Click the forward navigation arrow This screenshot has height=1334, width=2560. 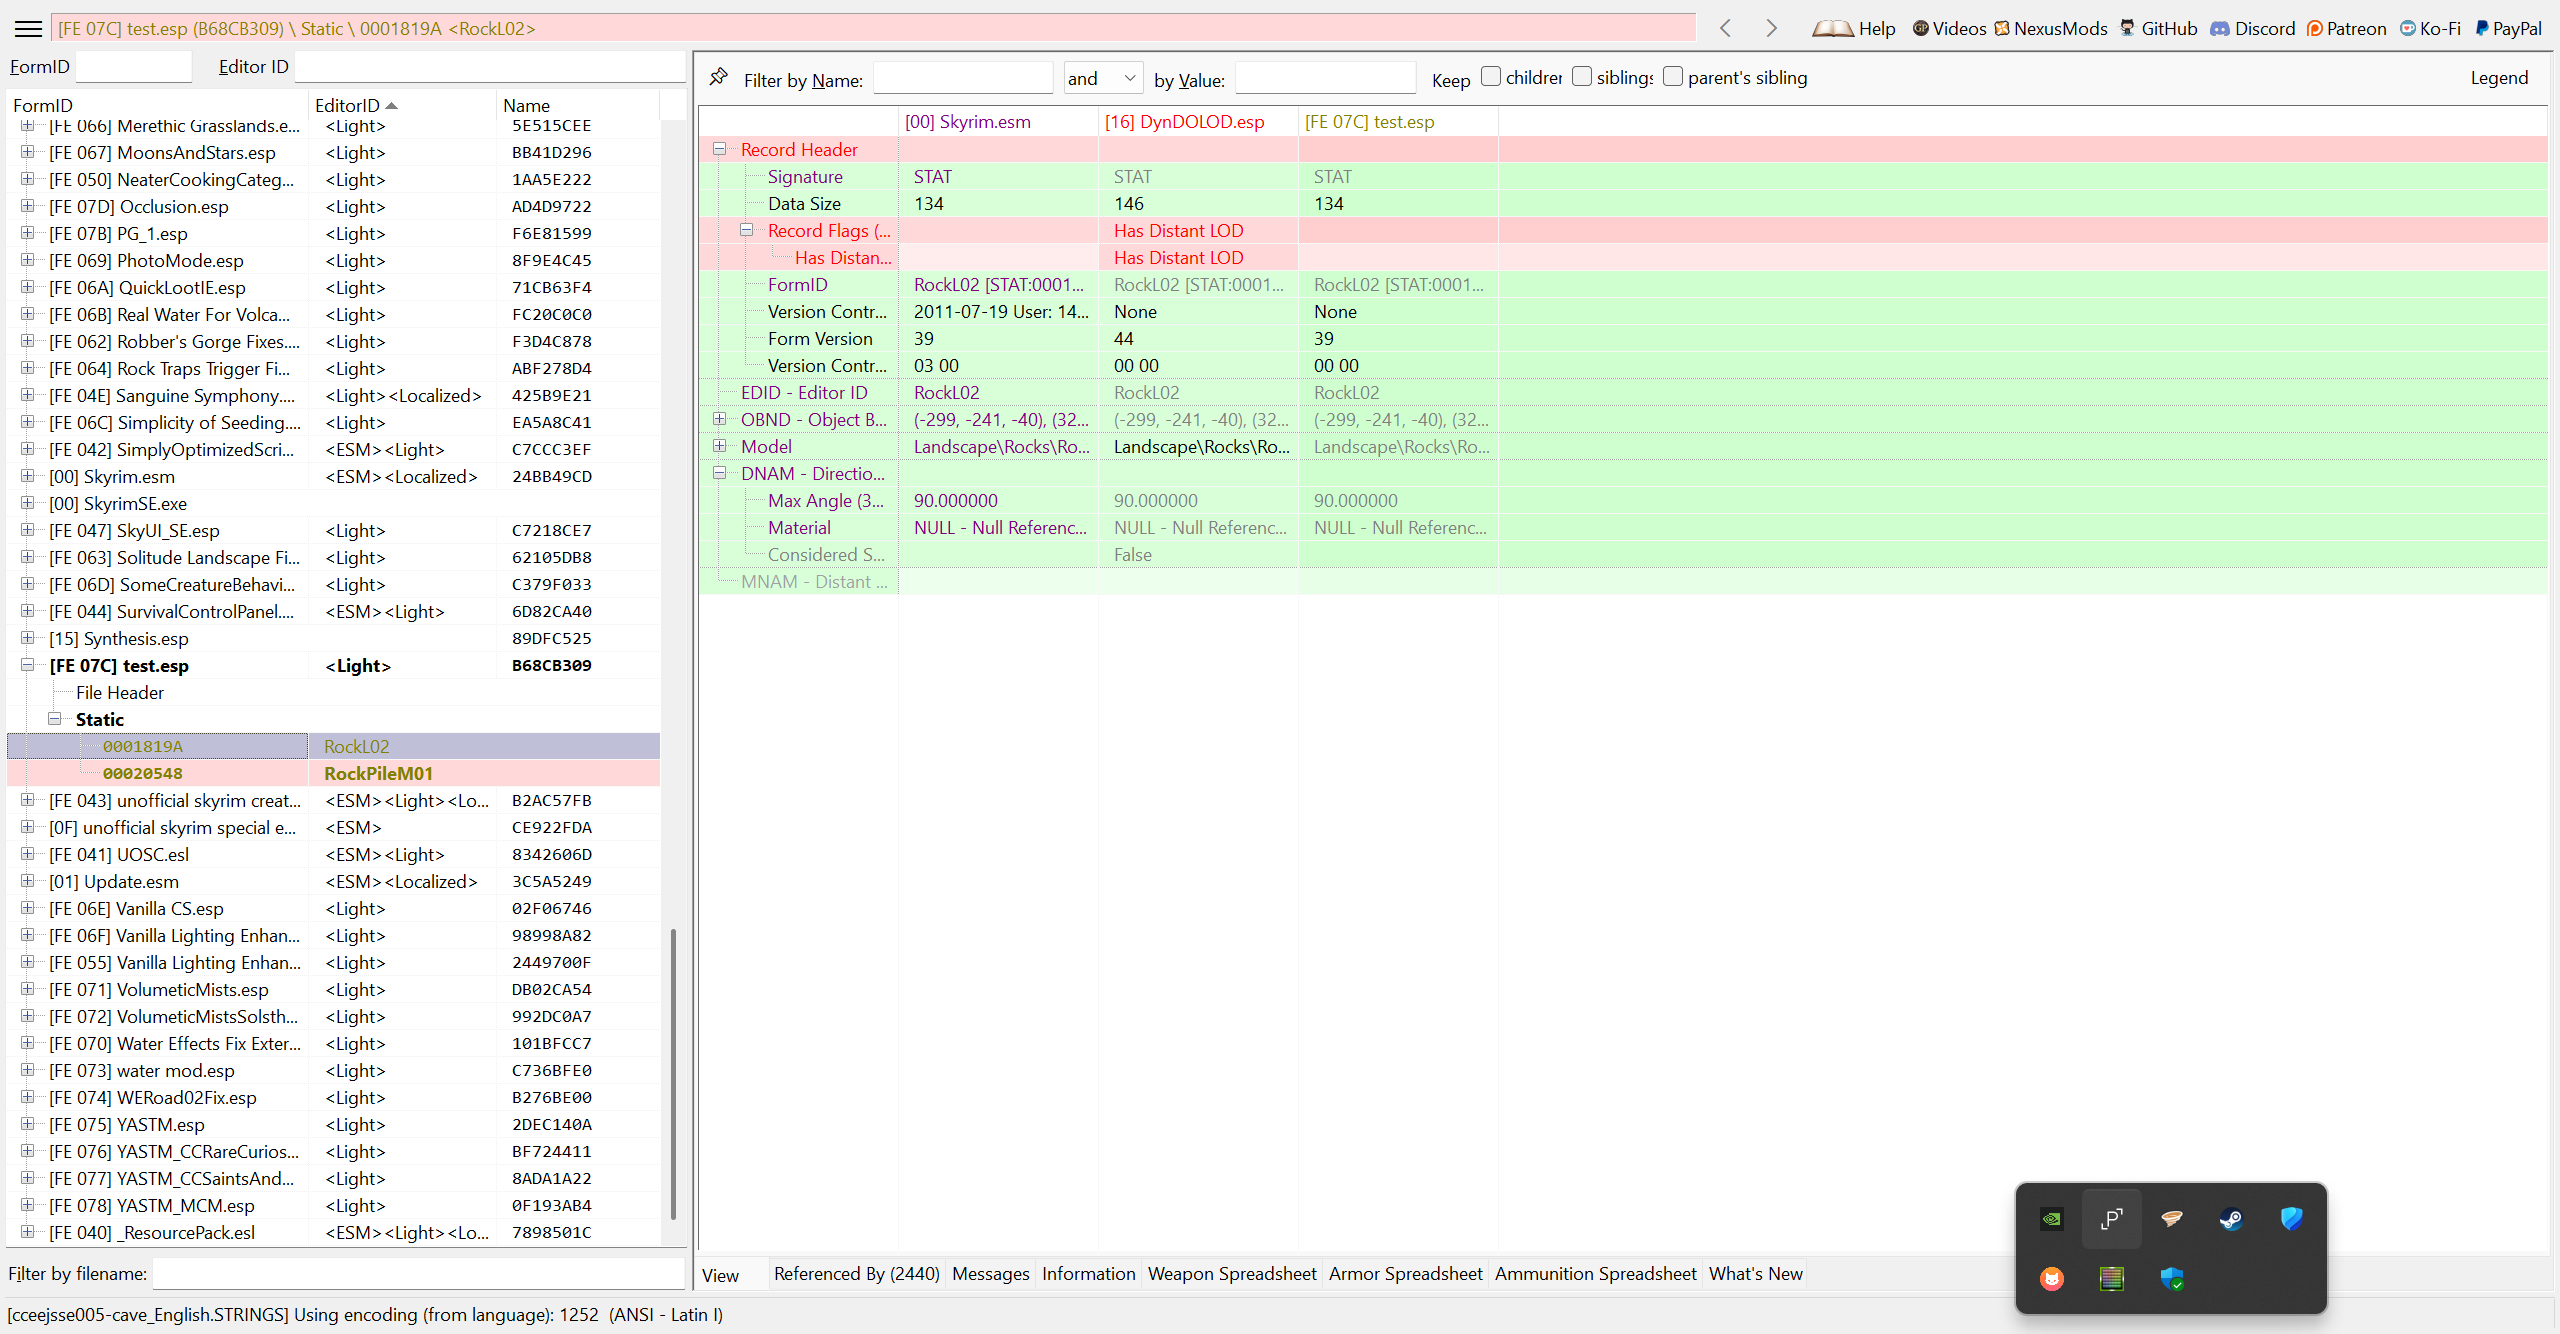(1771, 28)
